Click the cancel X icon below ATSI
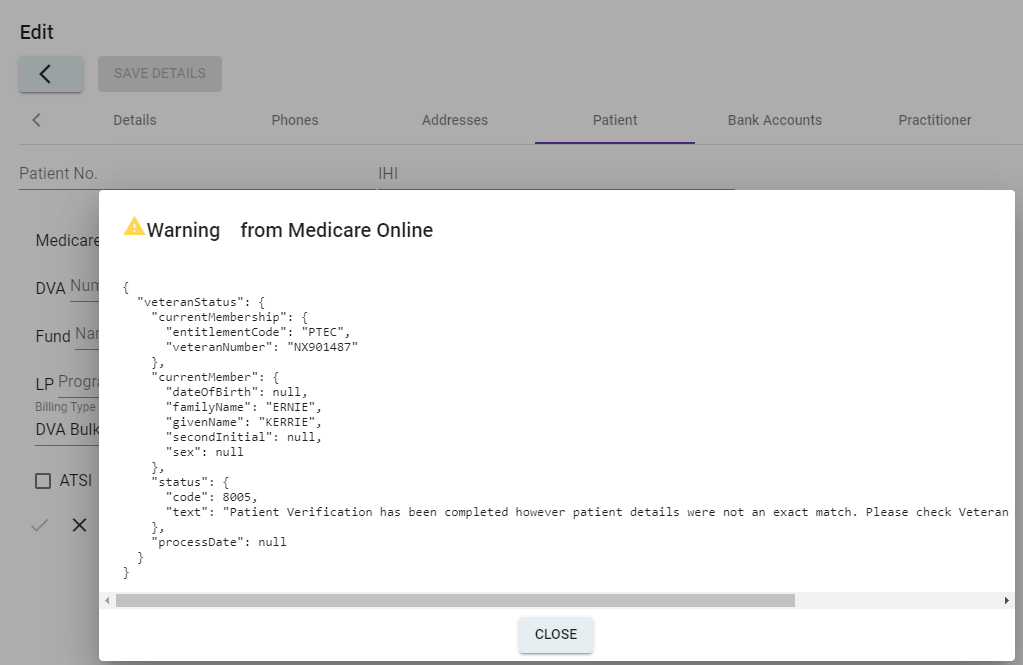Image resolution: width=1023 pixels, height=665 pixels. point(80,525)
